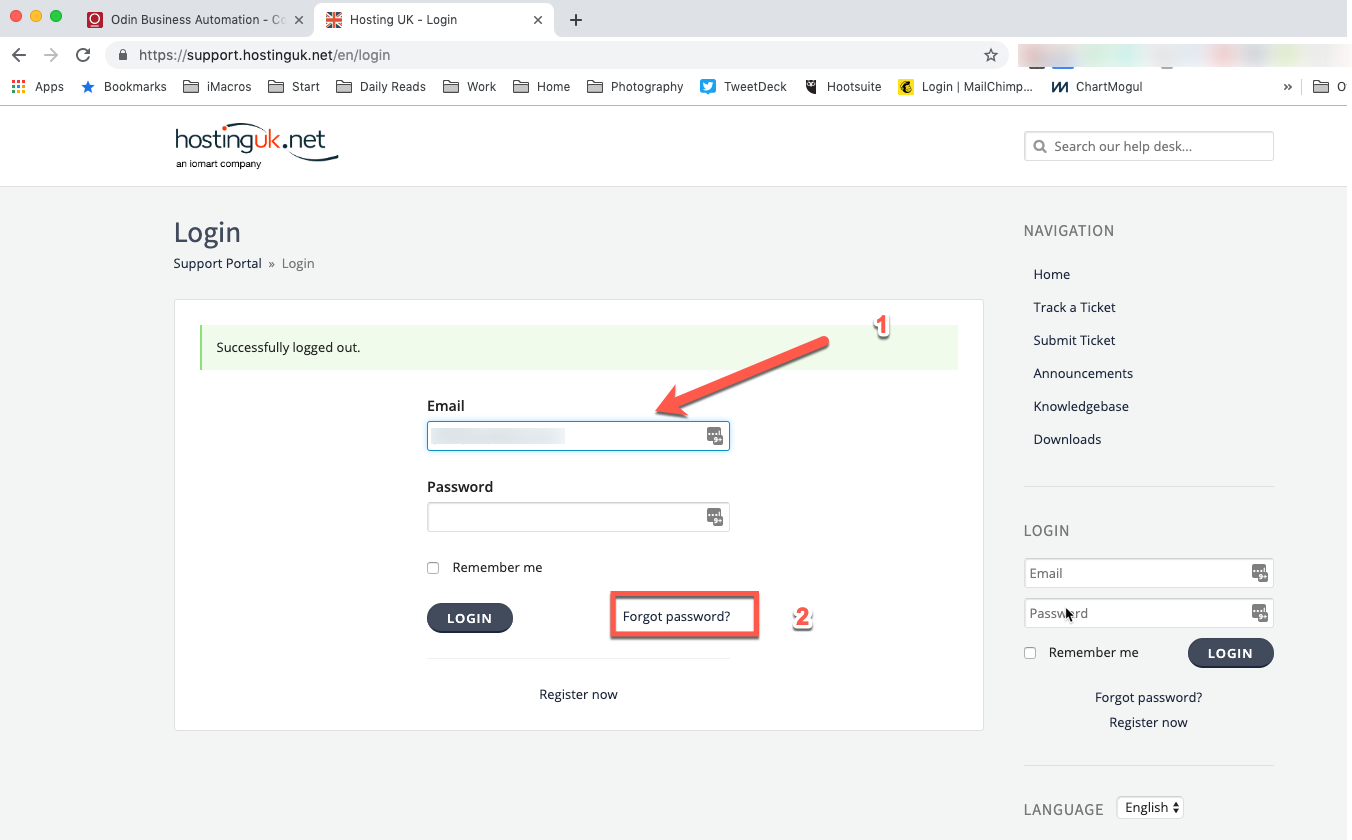
Task: Focus the sidebar Email input field
Action: 1149,573
